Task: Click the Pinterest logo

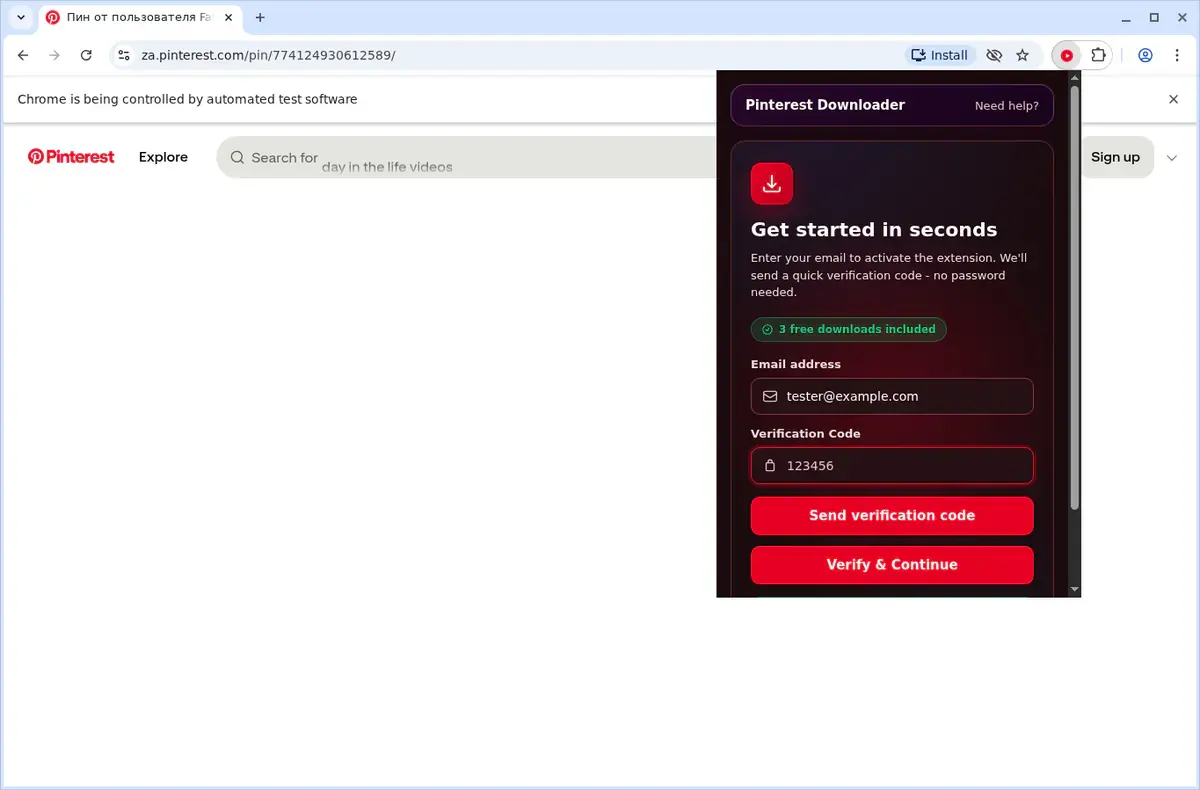Action: click(x=71, y=157)
